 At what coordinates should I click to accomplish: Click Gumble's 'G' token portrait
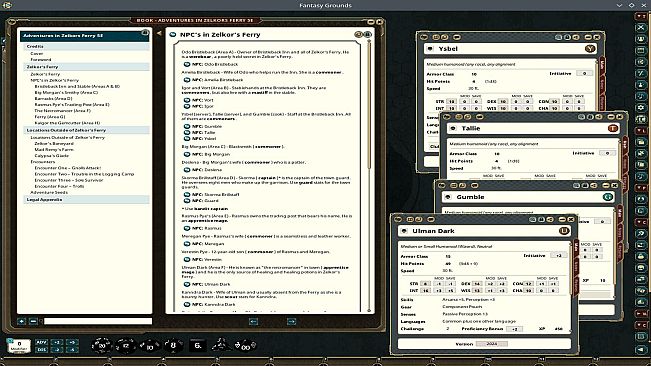coord(608,197)
